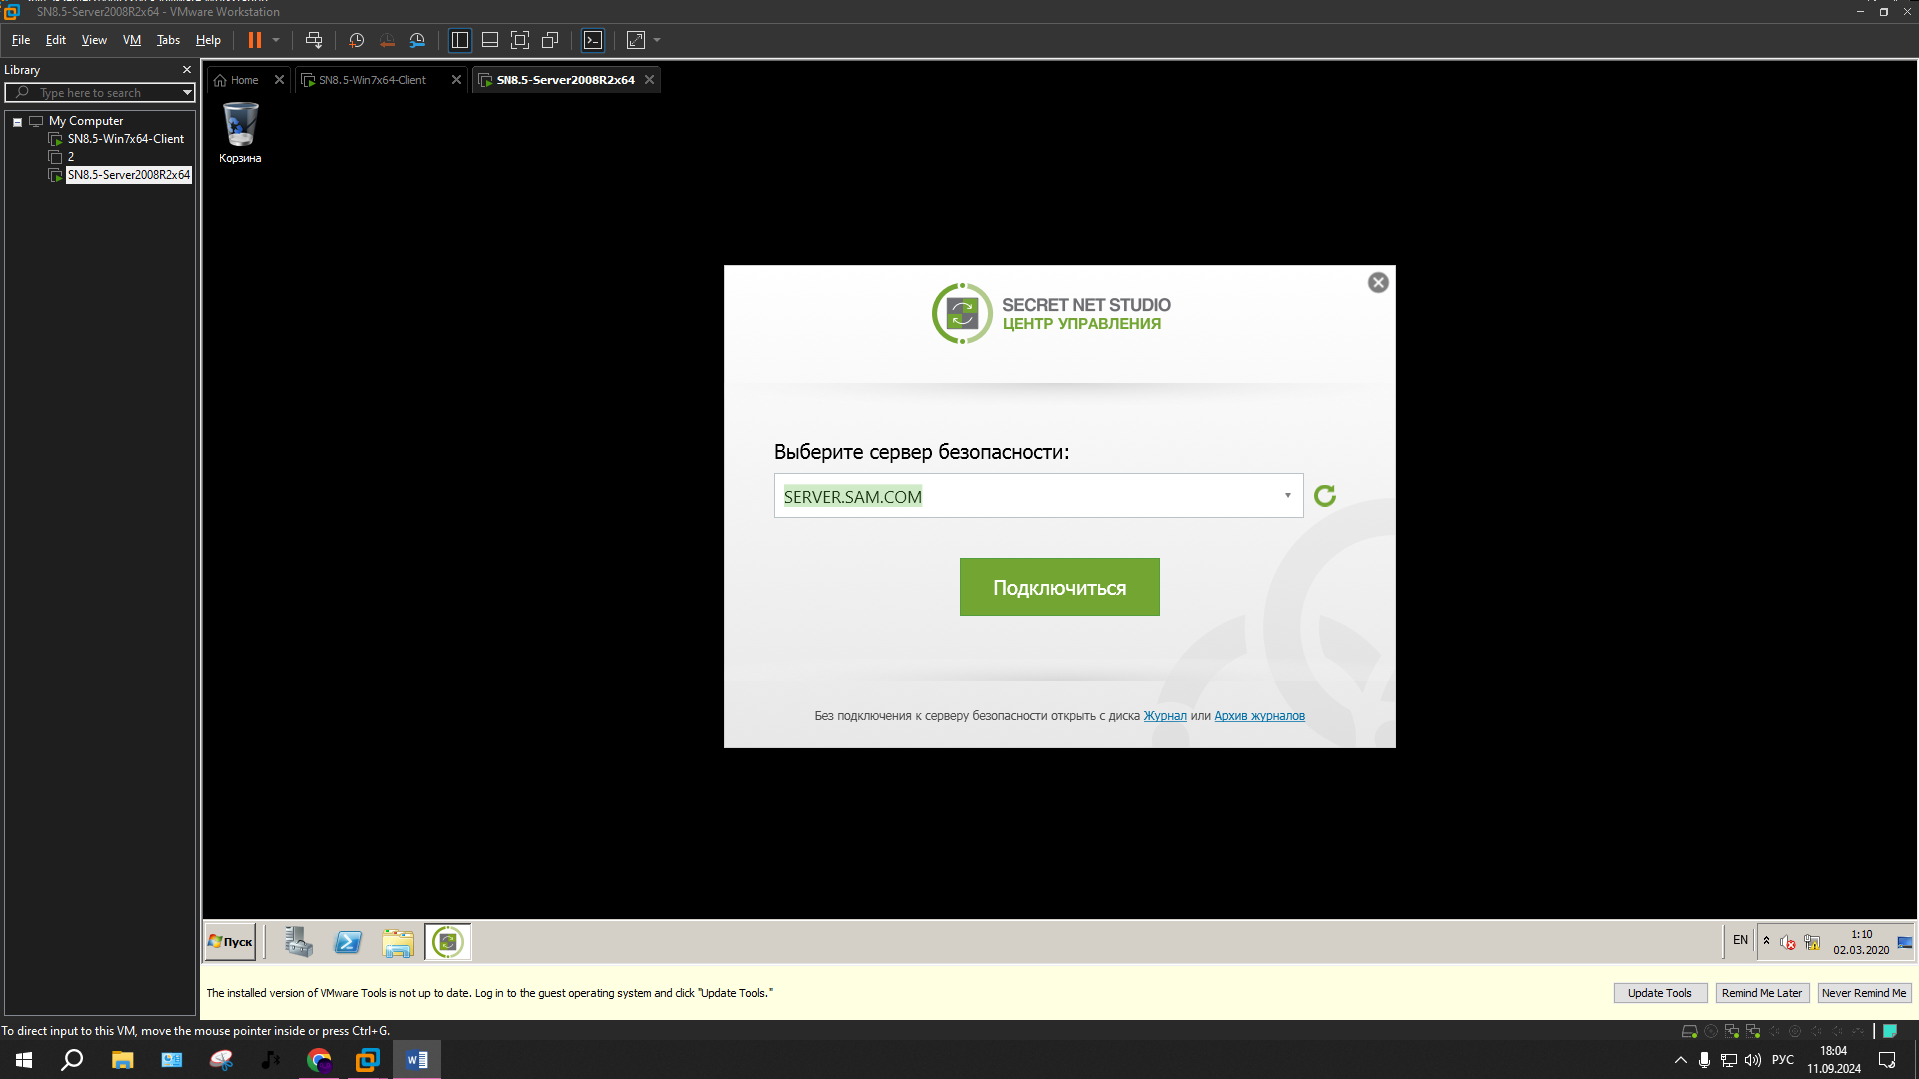Launch PowerShell from the guest taskbar
This screenshot has width=1919, height=1079.
point(348,942)
